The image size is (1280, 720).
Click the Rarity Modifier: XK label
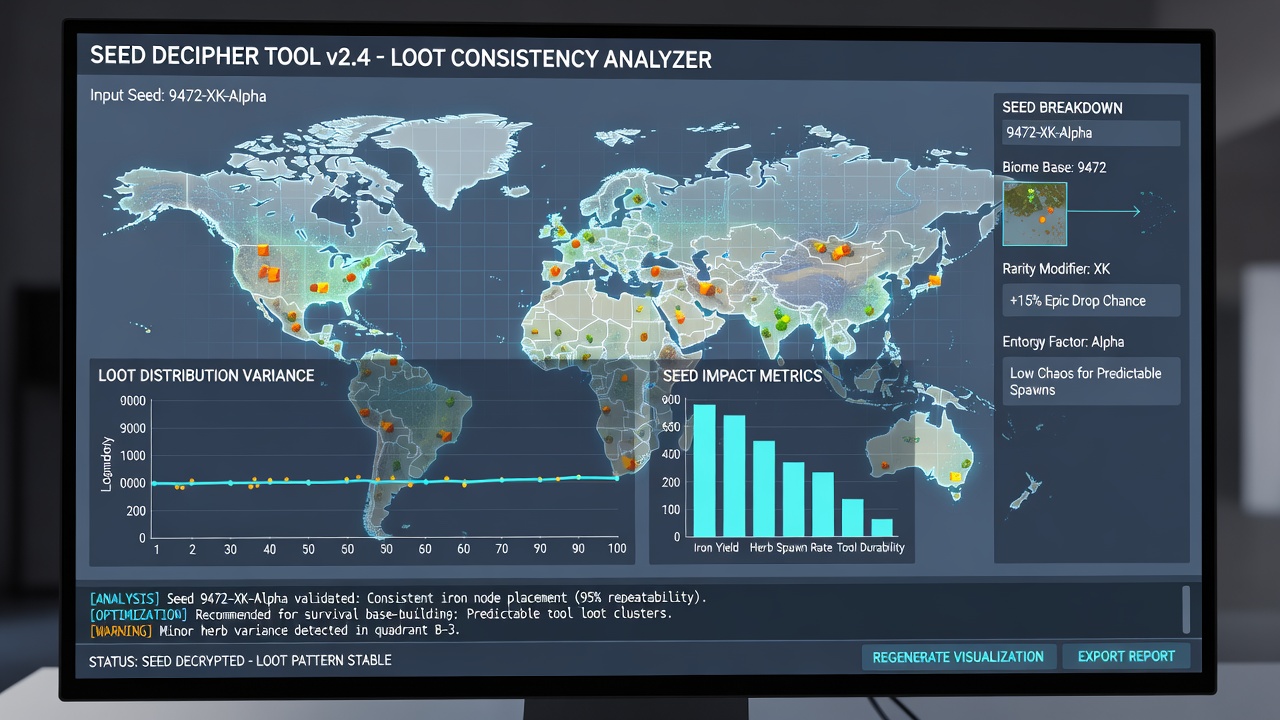1056,269
